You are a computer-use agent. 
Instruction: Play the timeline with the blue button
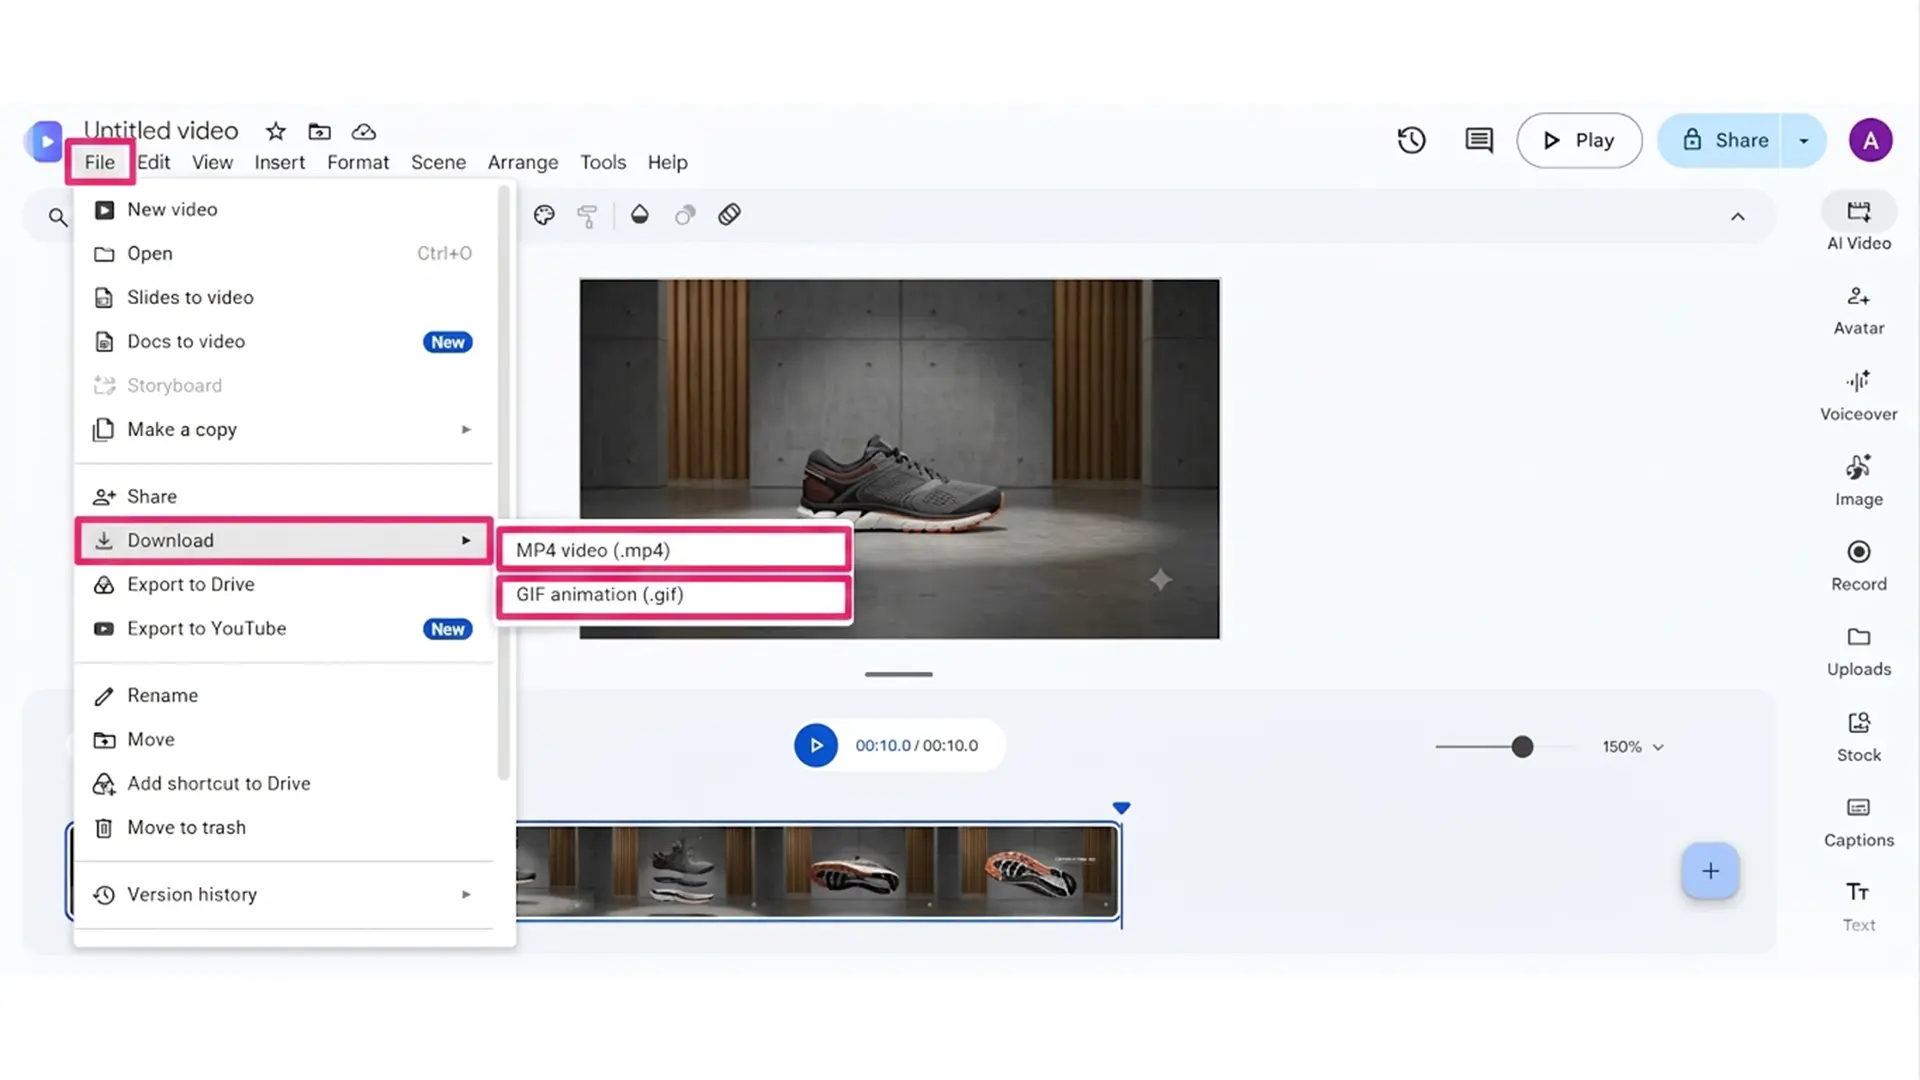816,746
